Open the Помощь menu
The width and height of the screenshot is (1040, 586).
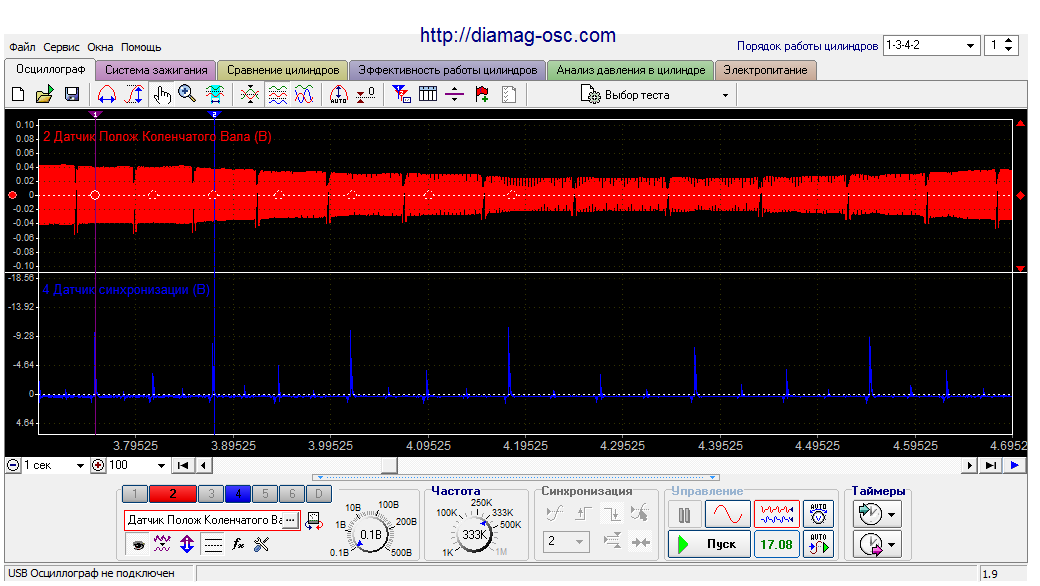point(141,47)
